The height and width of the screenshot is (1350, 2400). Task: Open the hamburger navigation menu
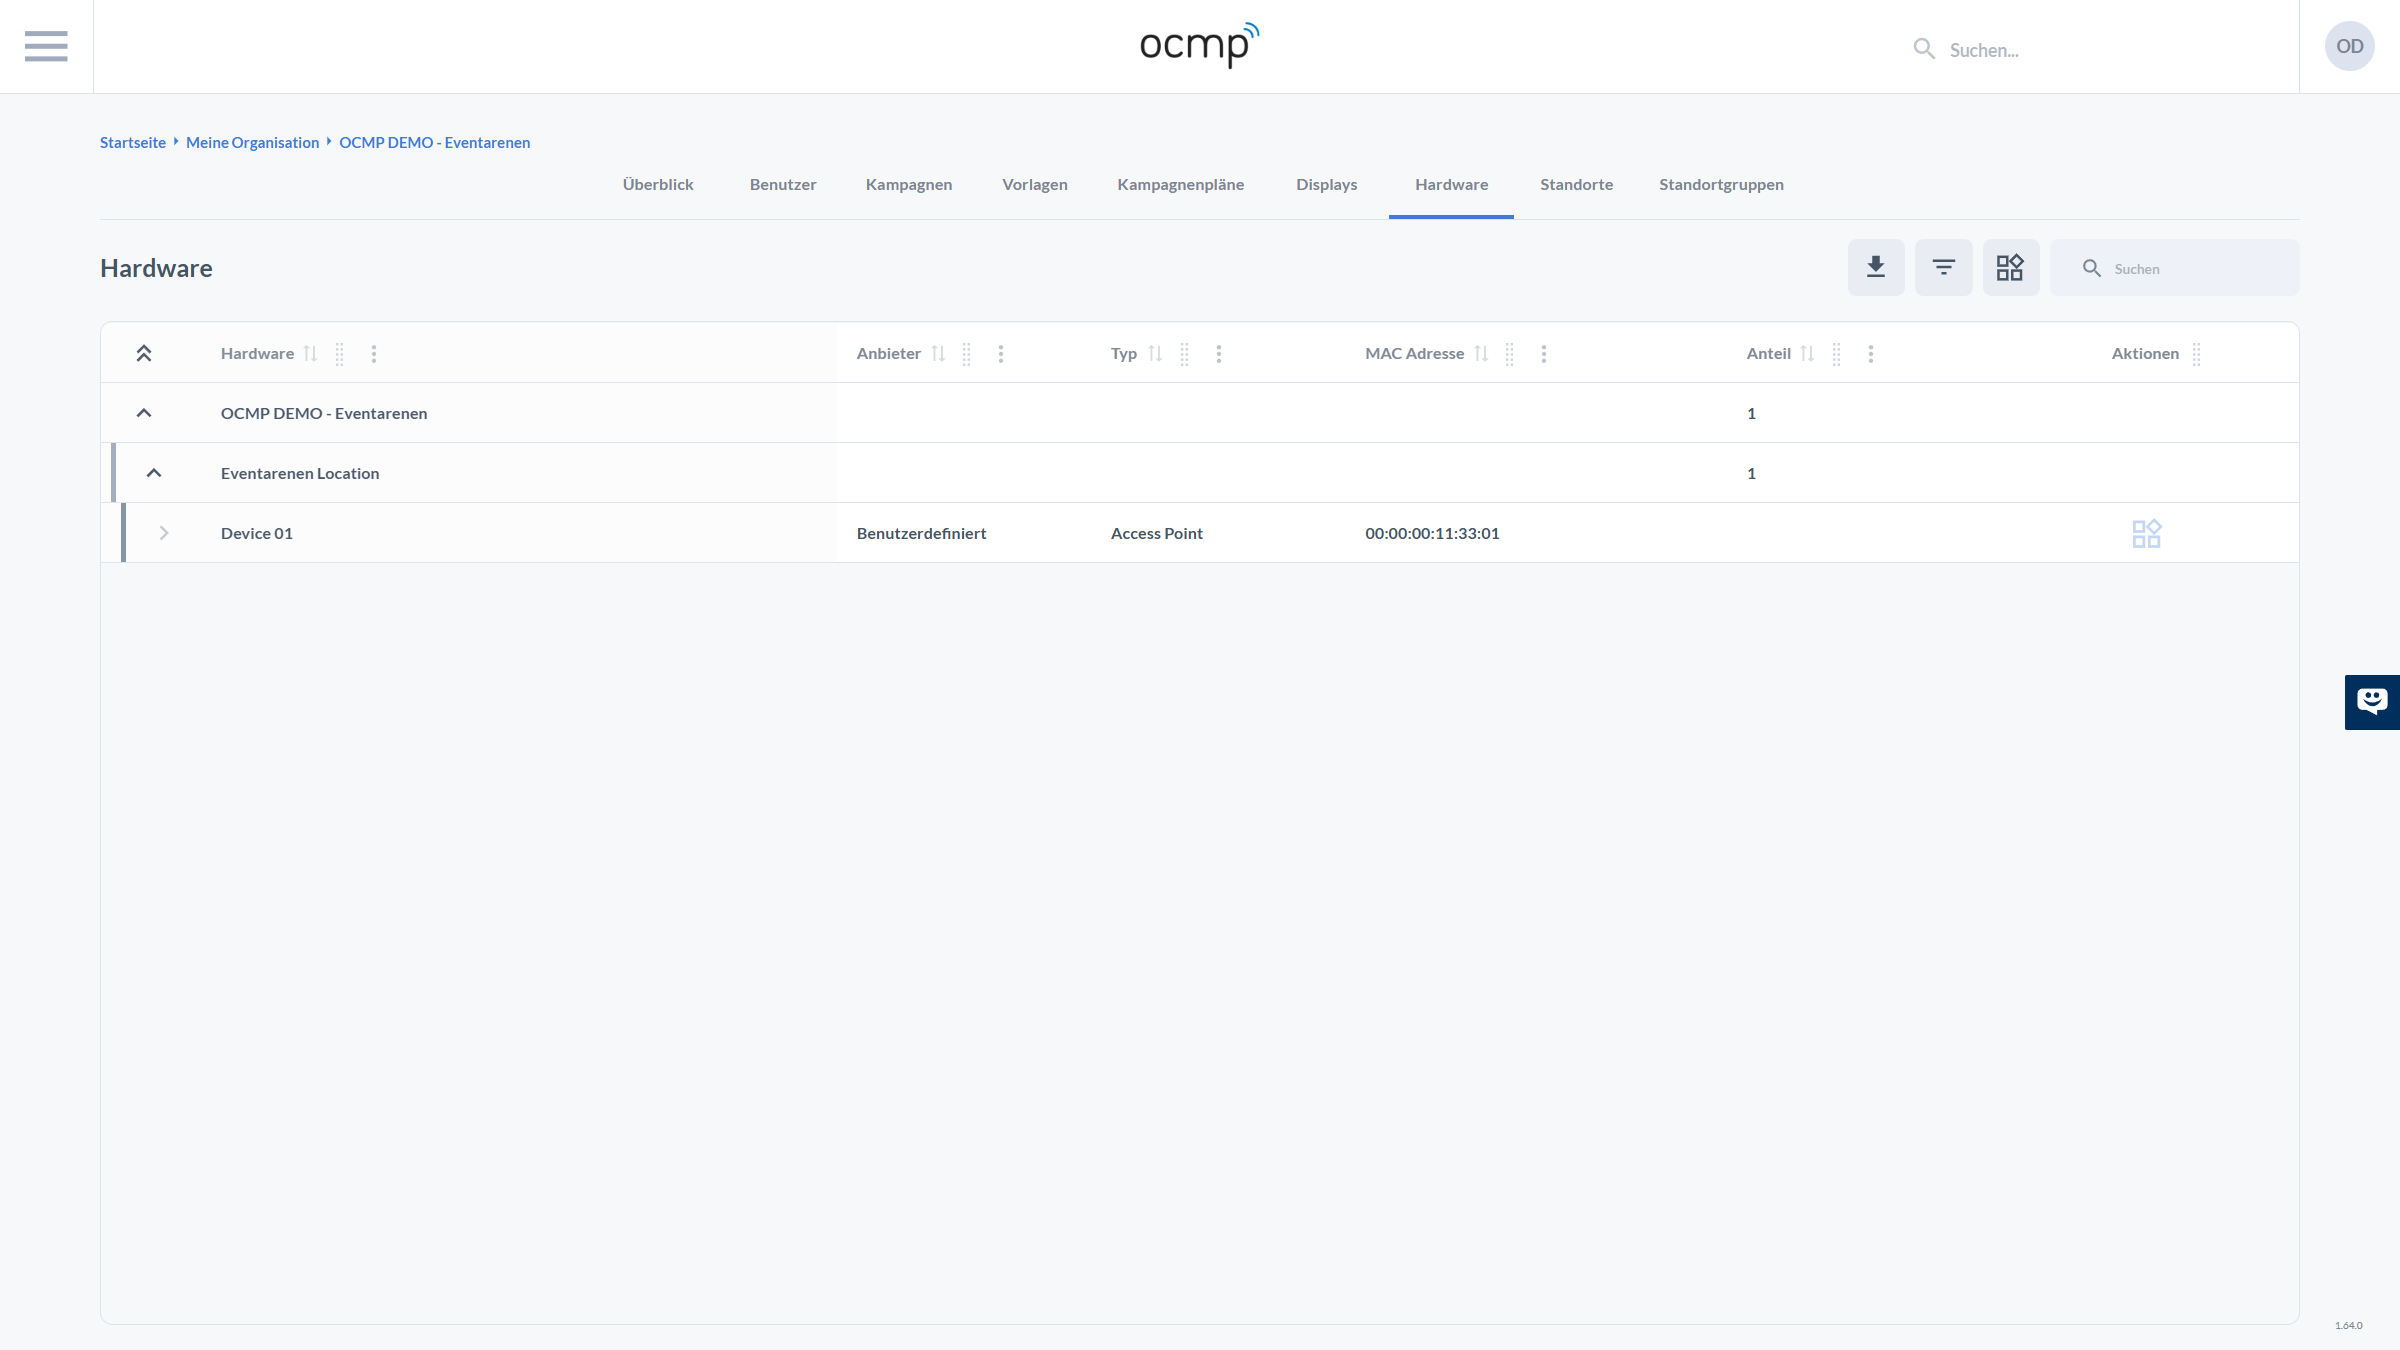click(x=46, y=46)
